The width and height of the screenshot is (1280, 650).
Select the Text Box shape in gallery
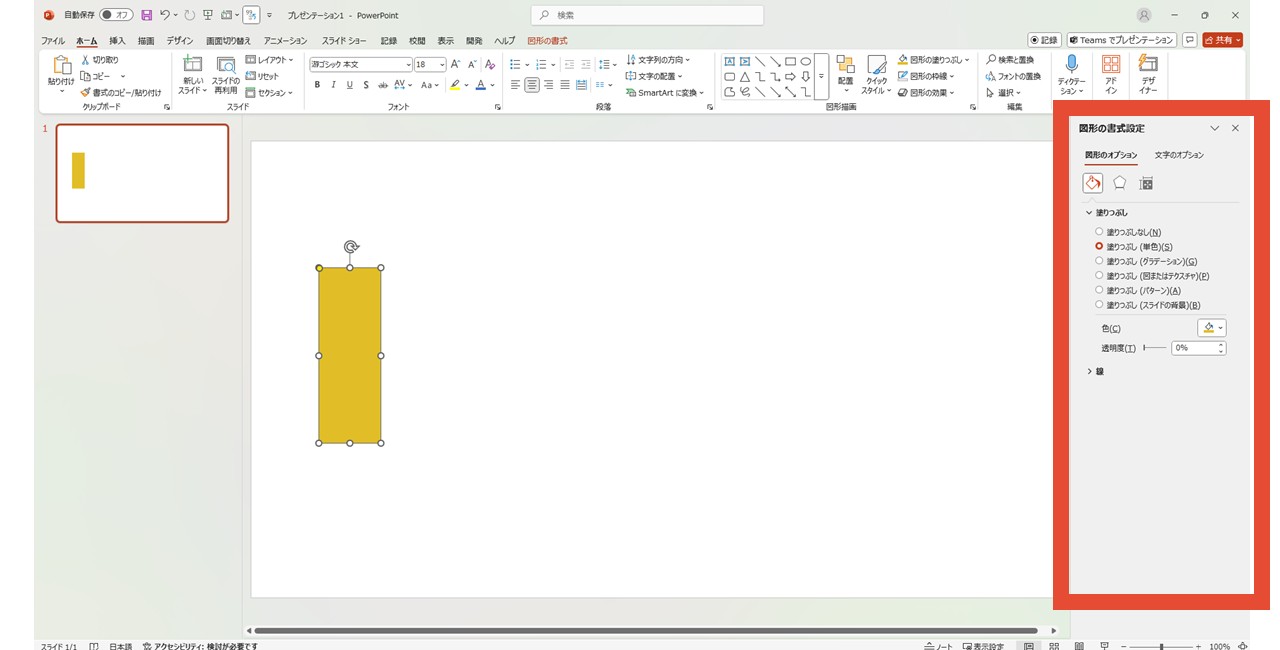(x=730, y=61)
